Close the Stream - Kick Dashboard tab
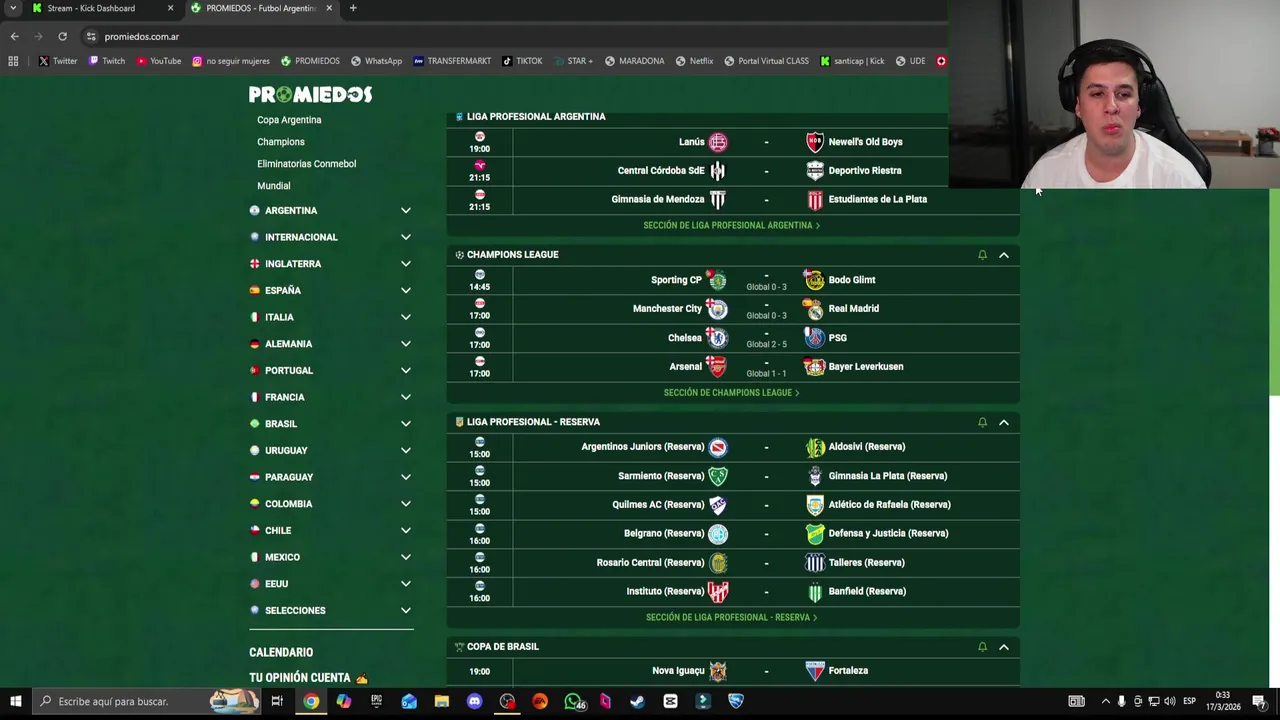Viewport: 1280px width, 720px height. [170, 8]
